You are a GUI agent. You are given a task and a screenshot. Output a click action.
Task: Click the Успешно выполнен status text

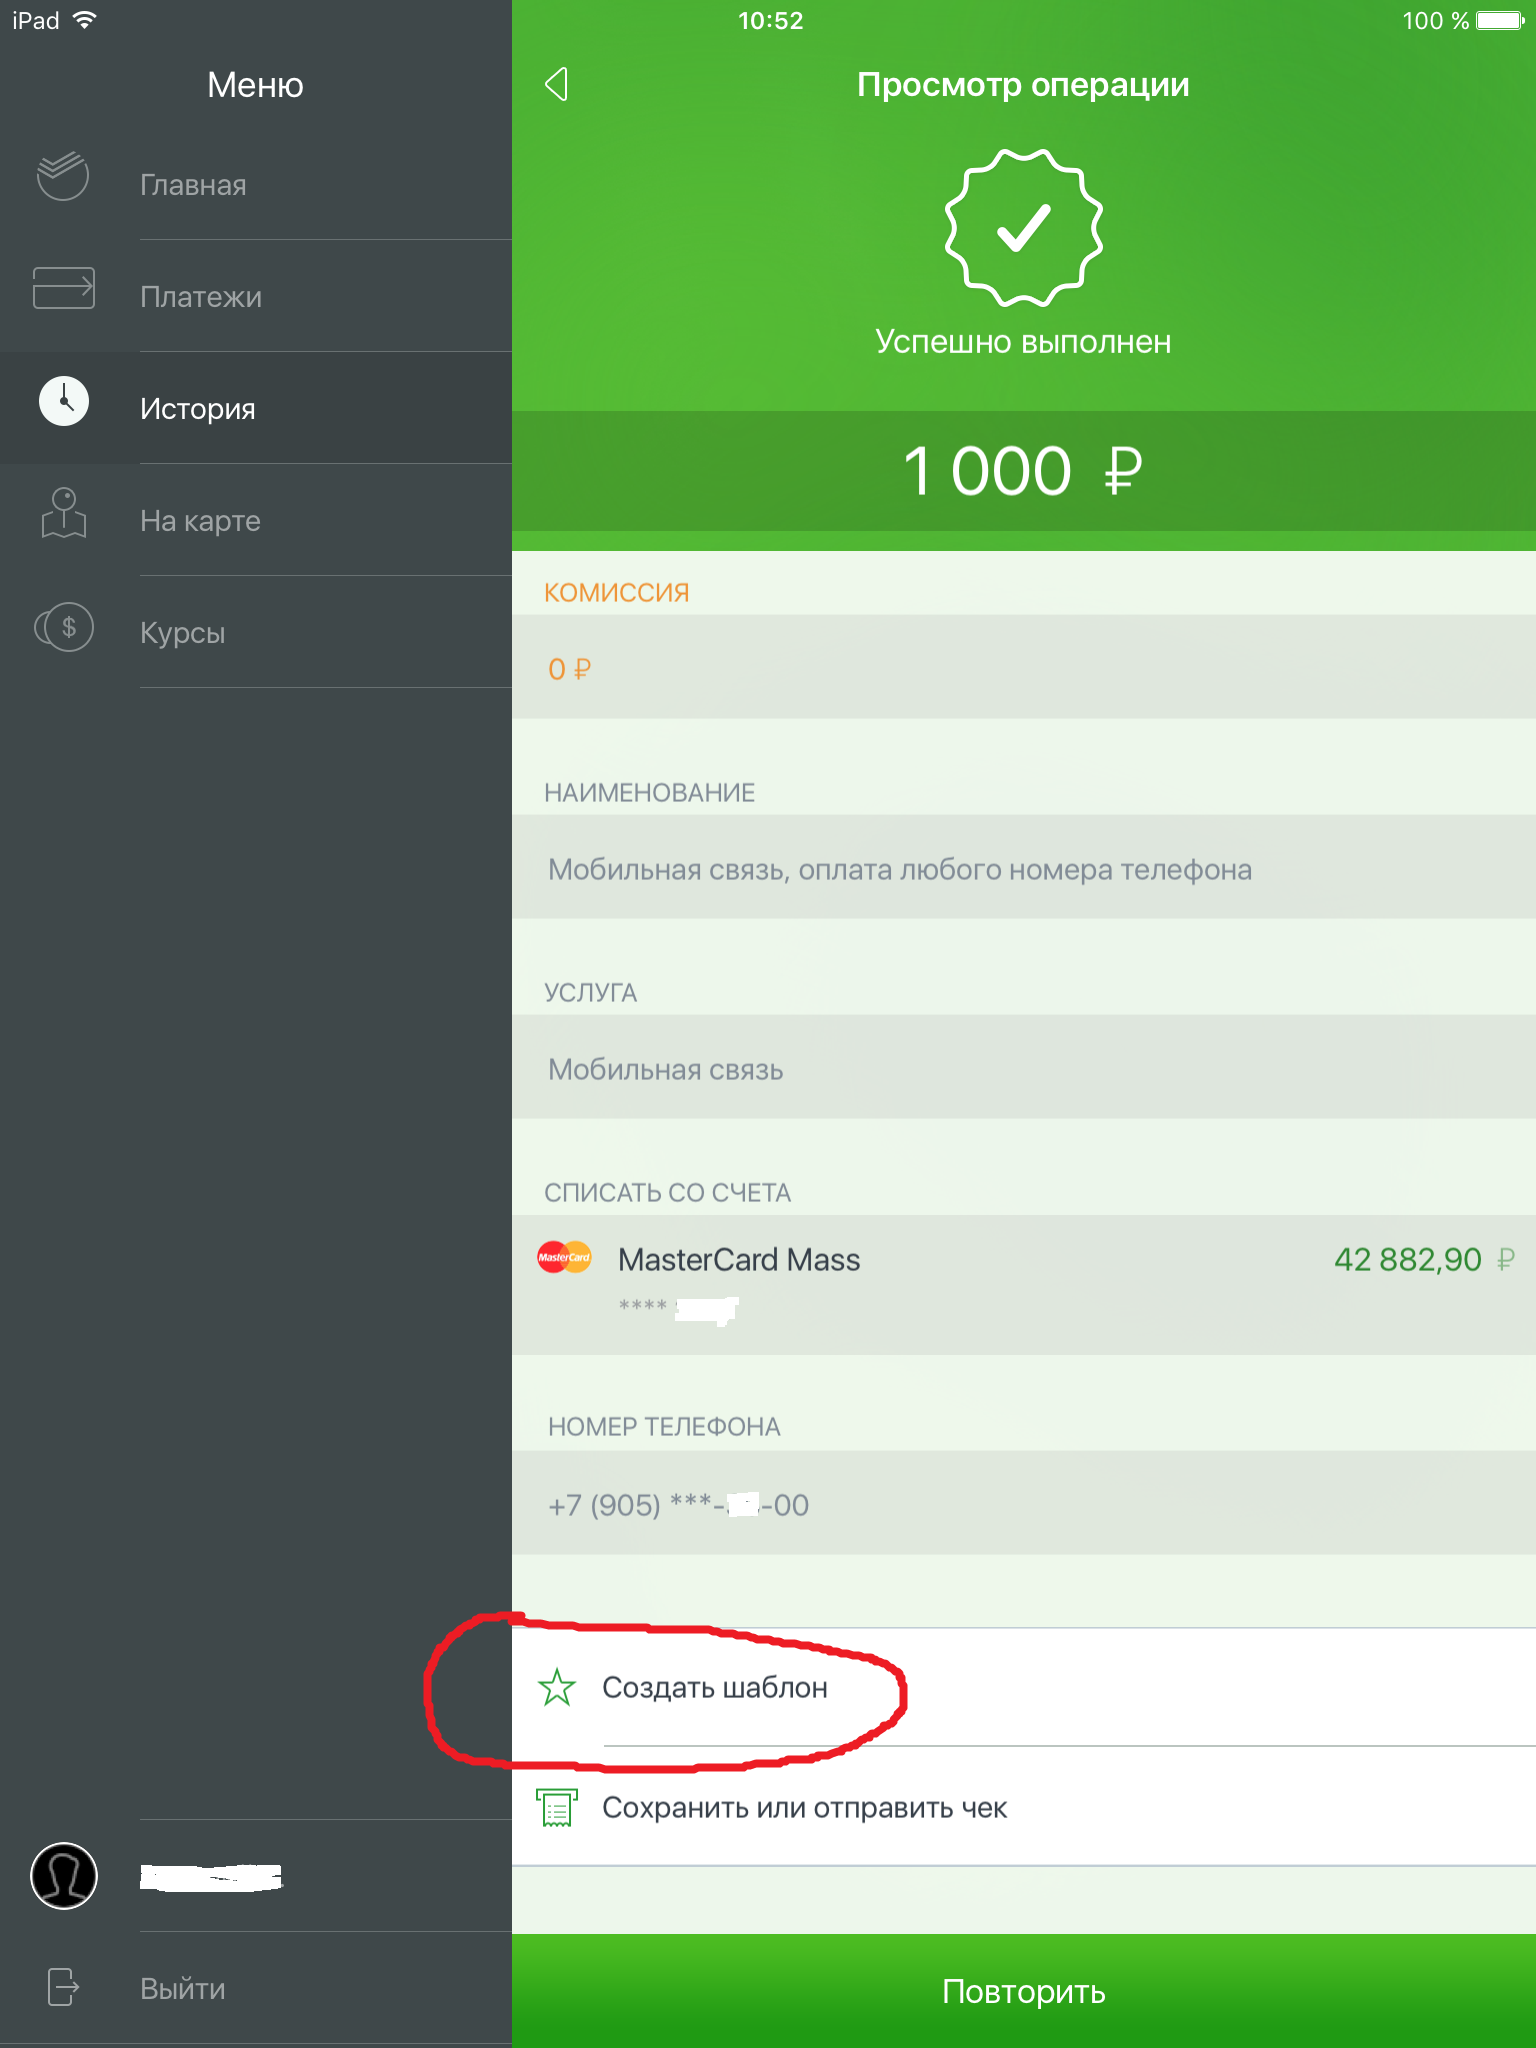[x=1023, y=342]
